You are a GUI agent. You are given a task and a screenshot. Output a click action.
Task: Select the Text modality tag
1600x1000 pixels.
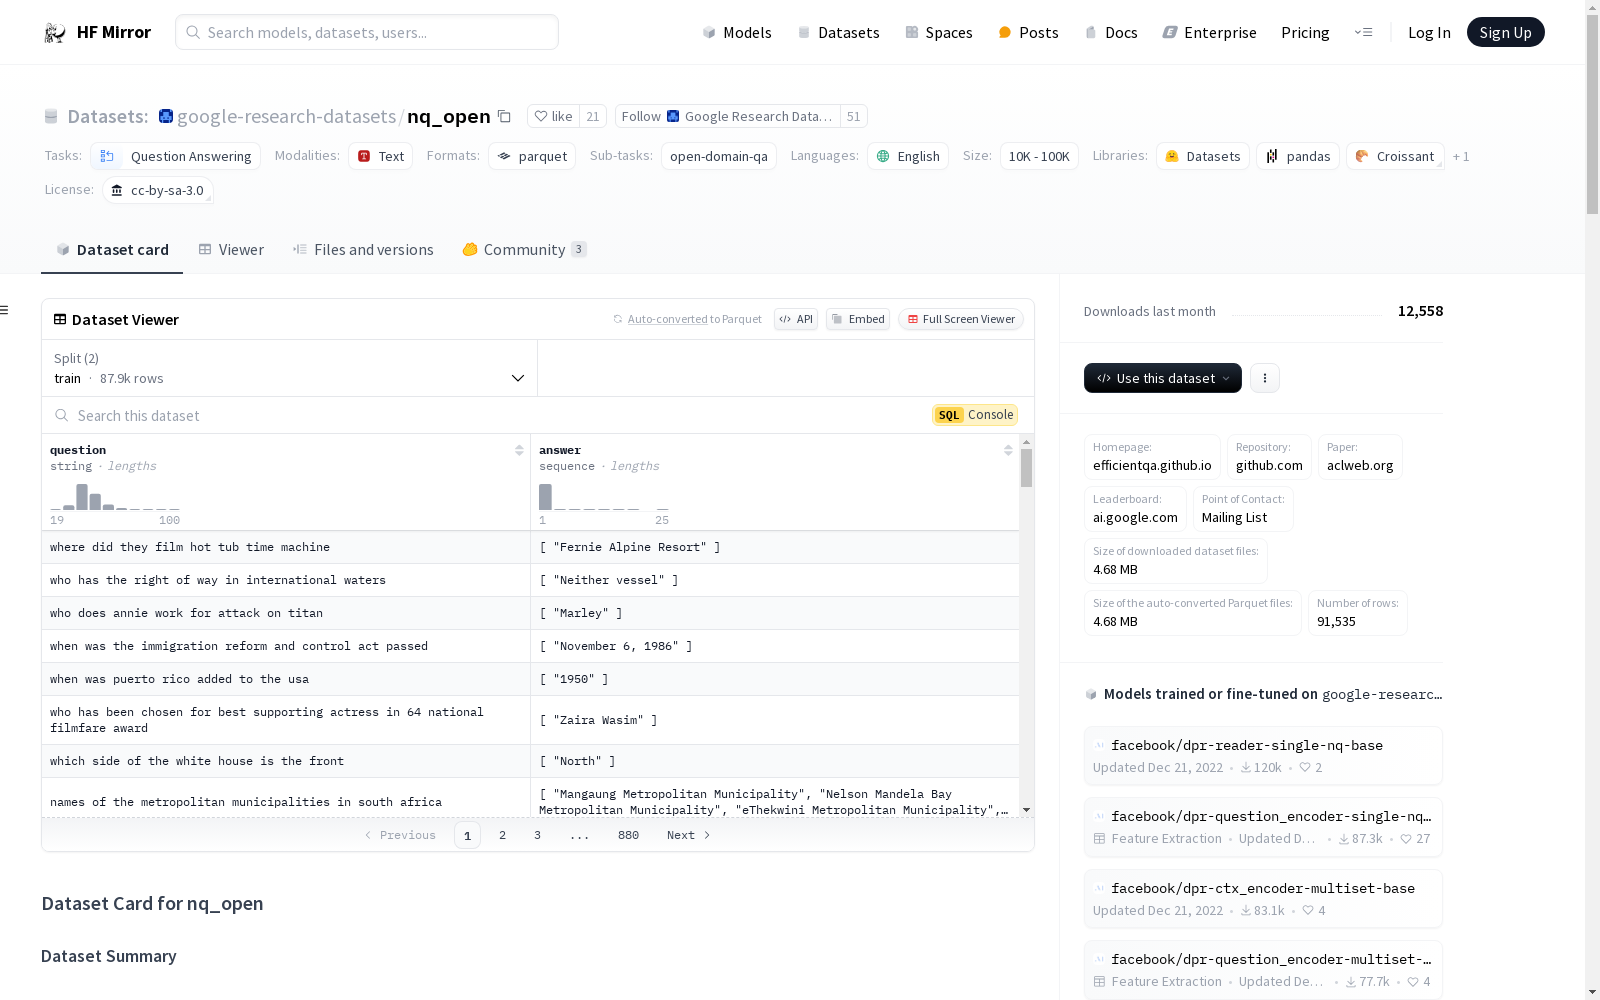click(x=381, y=156)
